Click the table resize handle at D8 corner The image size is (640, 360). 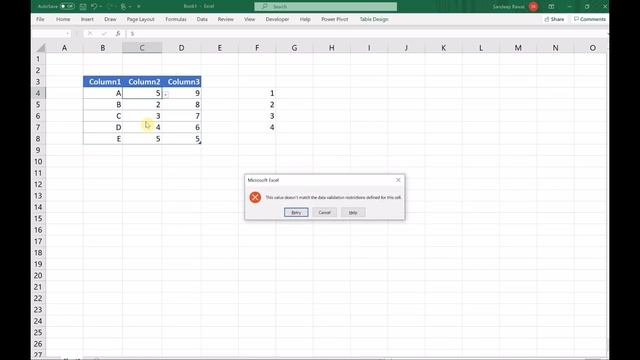pos(200,142)
